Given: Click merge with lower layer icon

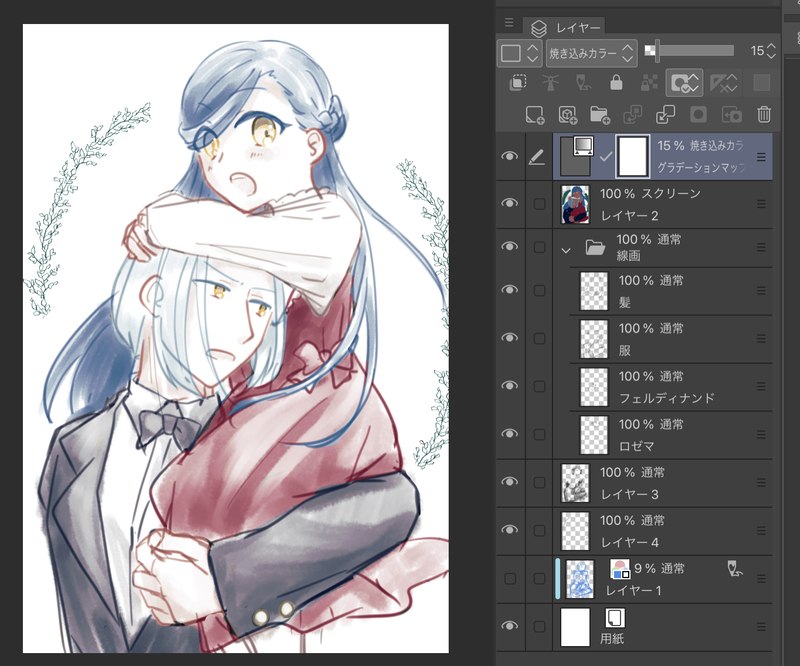Looking at the screenshot, I should [665, 115].
